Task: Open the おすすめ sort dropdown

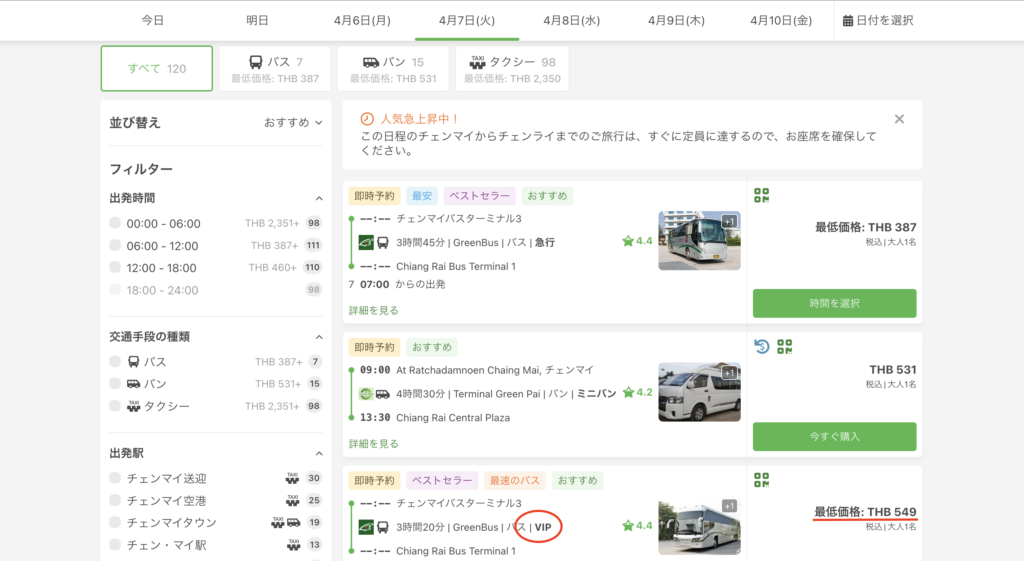Action: (x=293, y=122)
